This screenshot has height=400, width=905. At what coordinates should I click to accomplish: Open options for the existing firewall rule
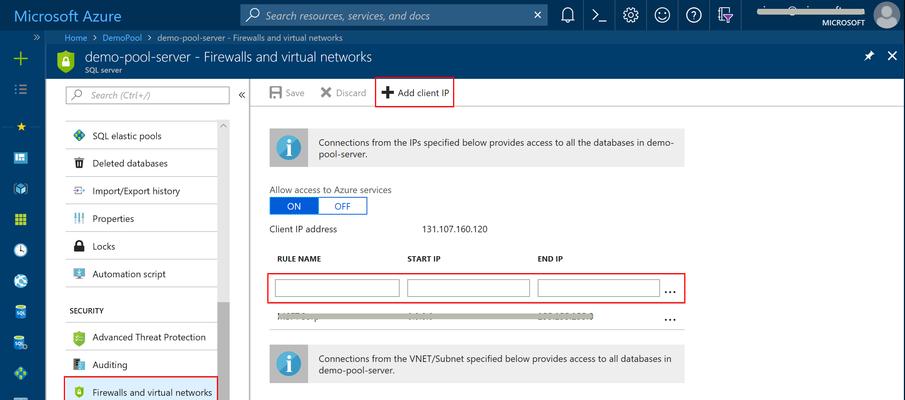[x=670, y=319]
